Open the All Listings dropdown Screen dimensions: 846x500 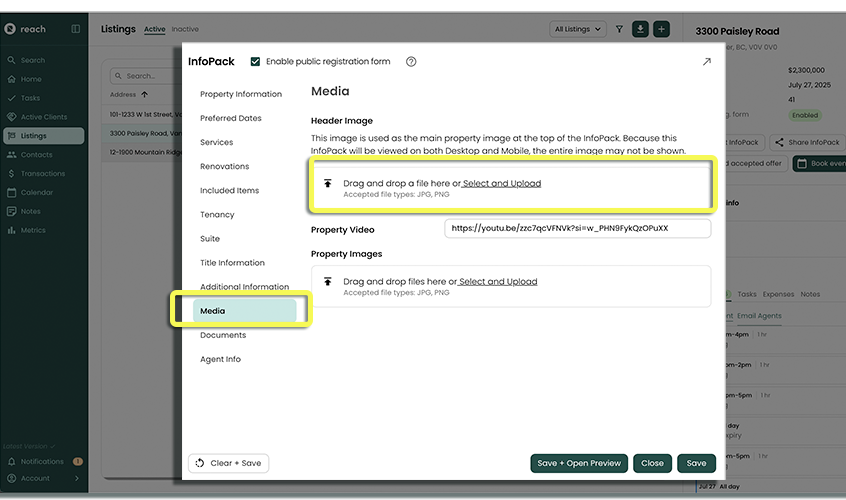(x=578, y=29)
